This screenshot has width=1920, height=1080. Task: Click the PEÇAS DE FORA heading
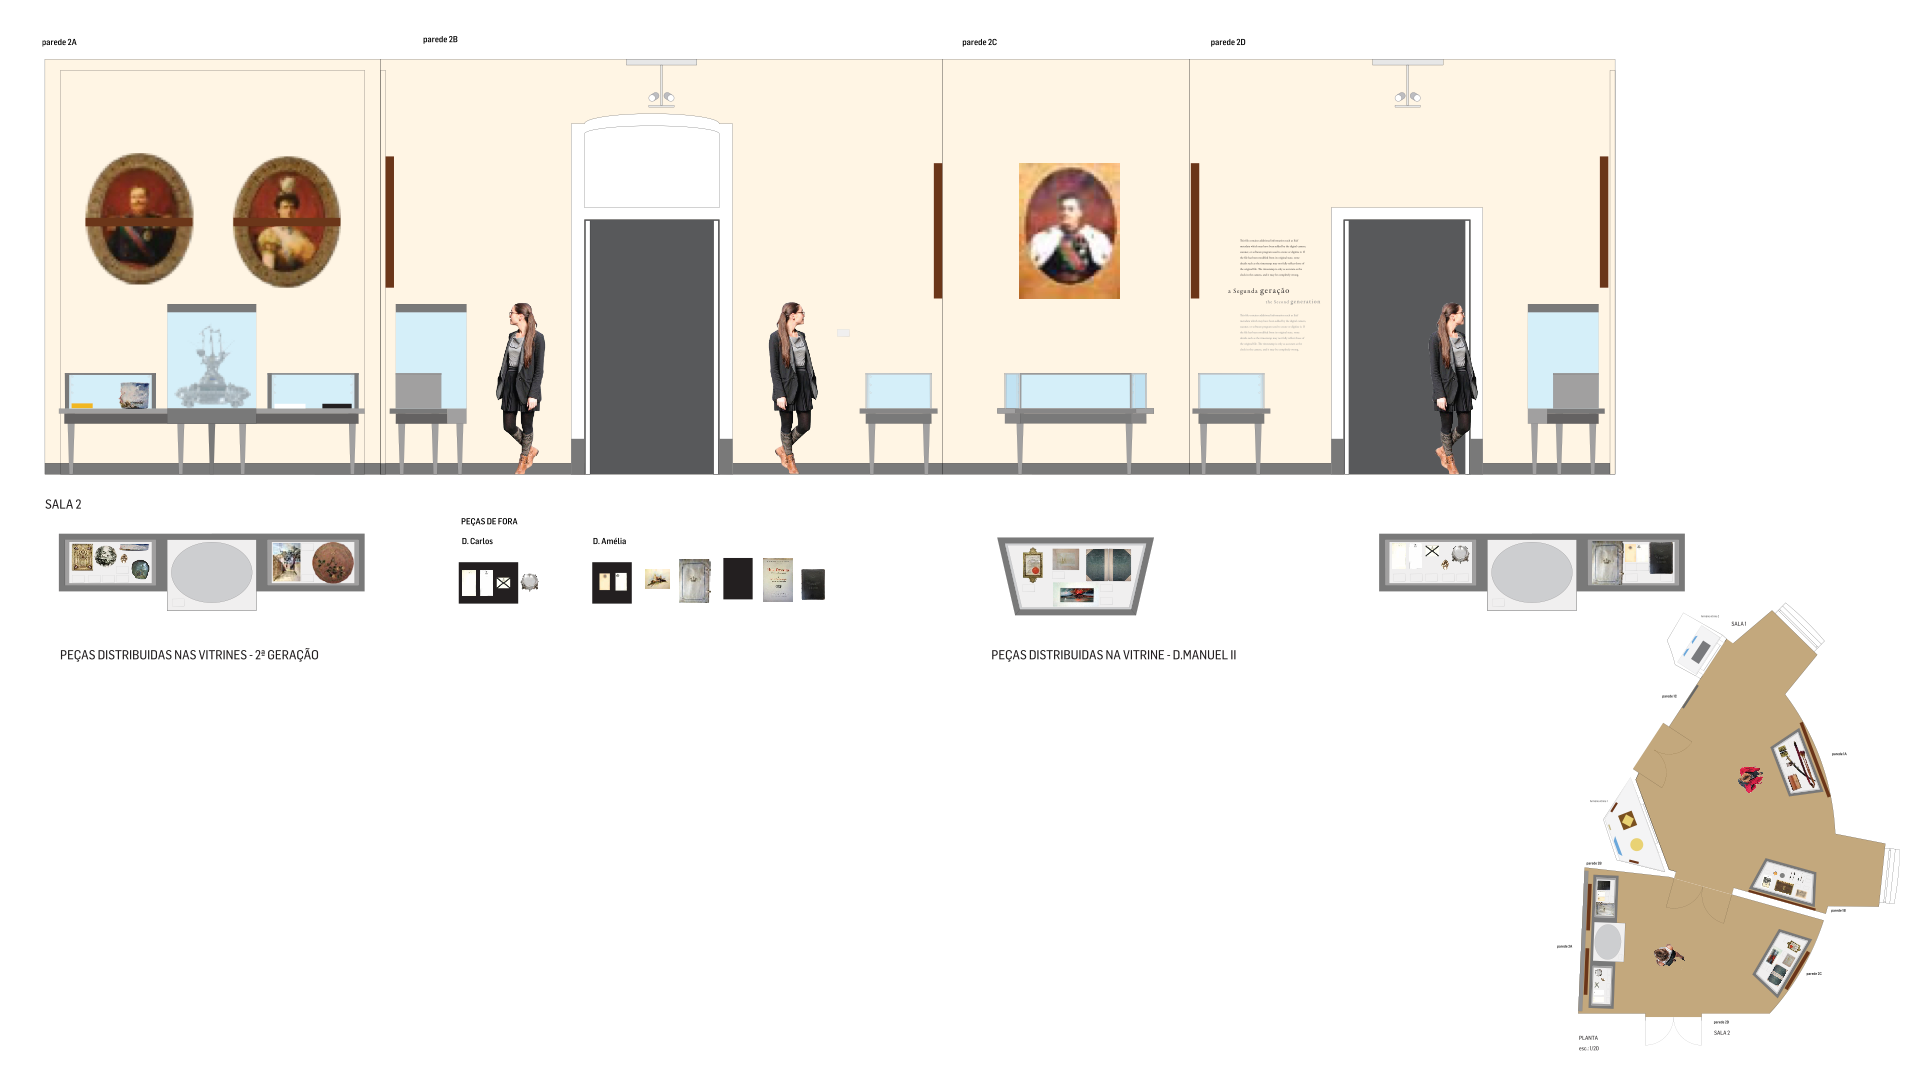tap(489, 522)
